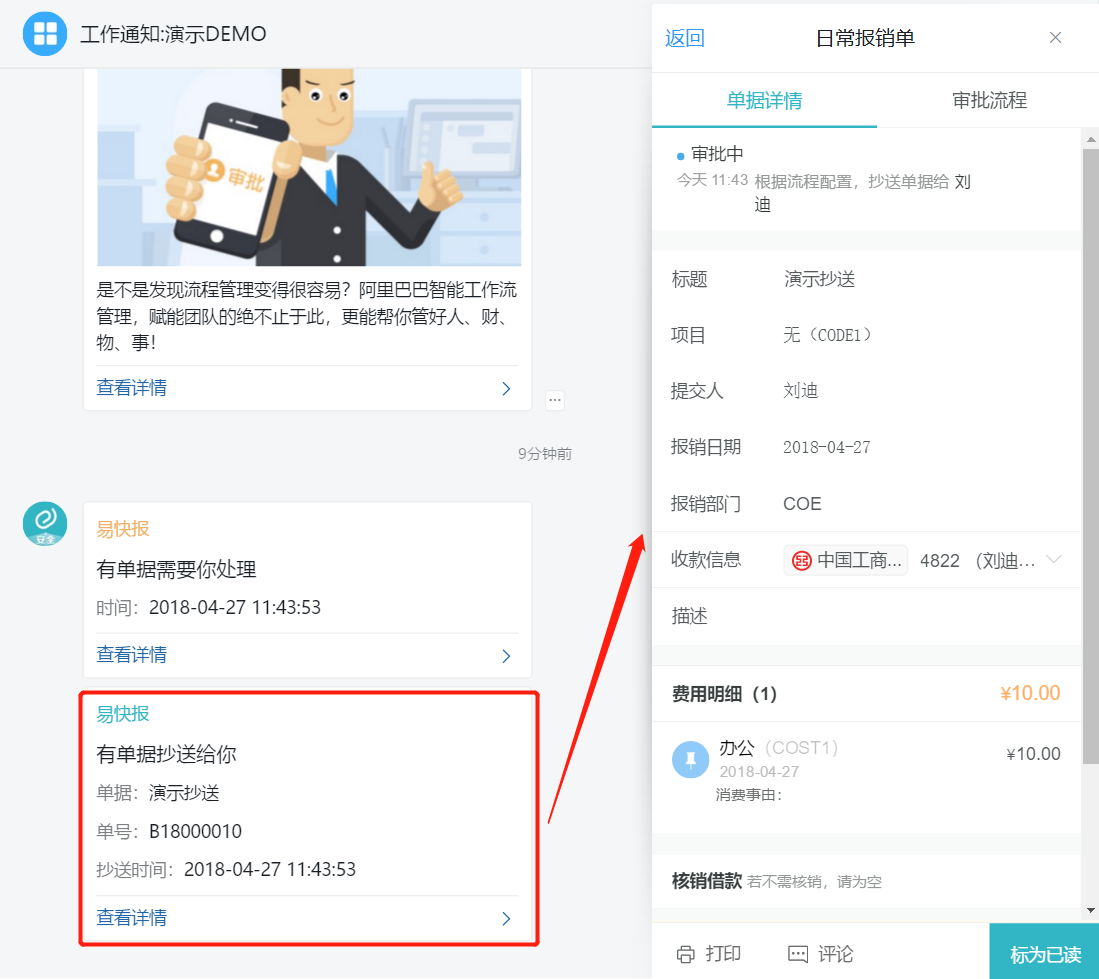This screenshot has width=1099, height=979.
Task: Expand the 收款信息 dropdown arrow
Action: click(x=1053, y=559)
